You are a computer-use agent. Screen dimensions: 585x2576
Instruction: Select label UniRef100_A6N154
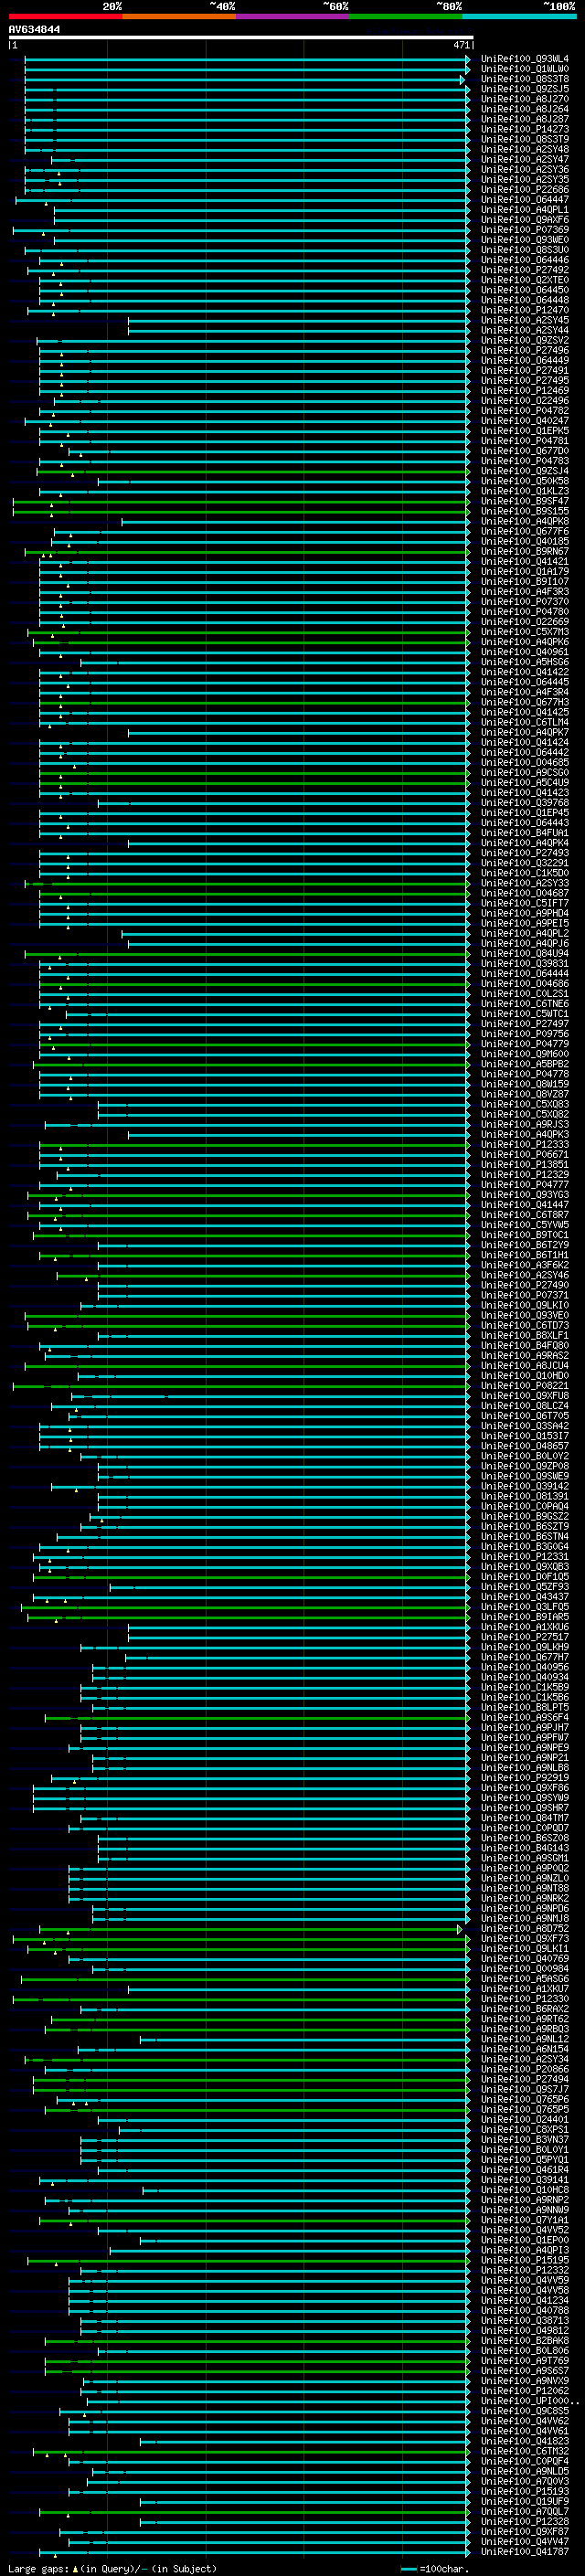pyautogui.click(x=524, y=2049)
